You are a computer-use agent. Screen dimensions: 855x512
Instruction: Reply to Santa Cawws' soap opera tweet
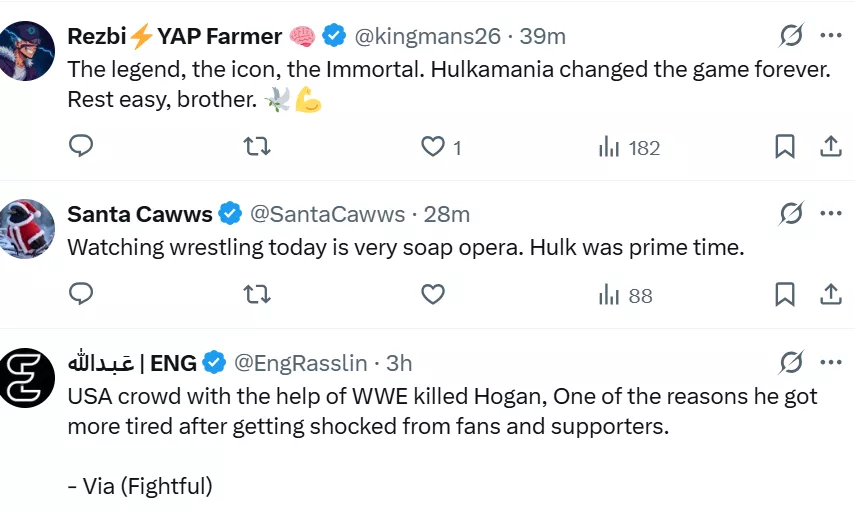point(81,294)
